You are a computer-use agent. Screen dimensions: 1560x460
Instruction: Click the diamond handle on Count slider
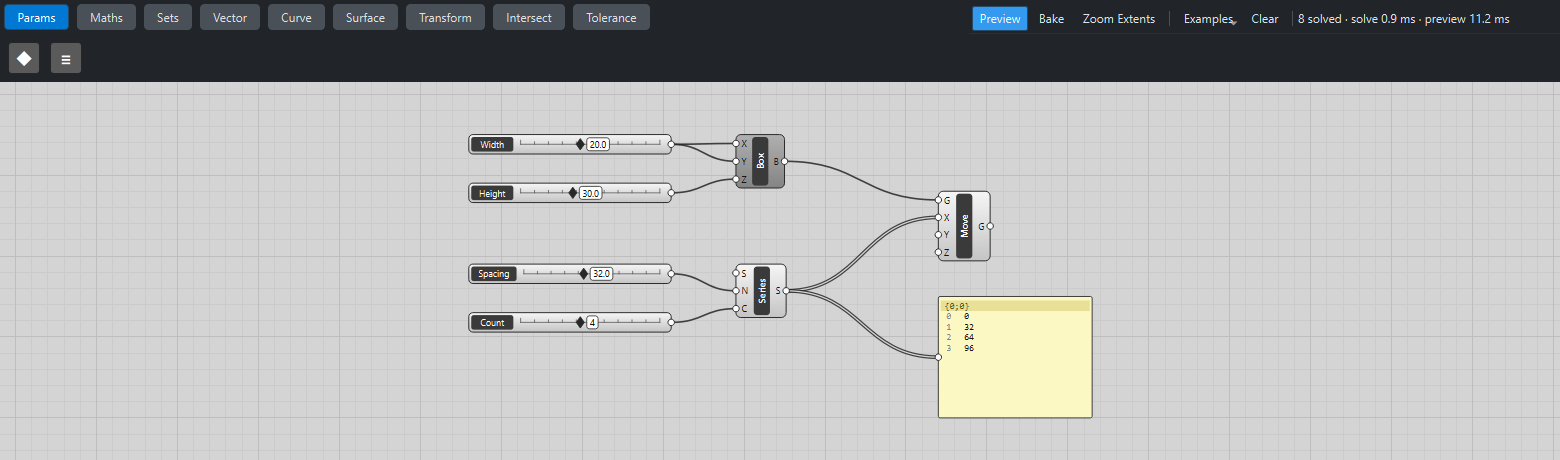tap(580, 322)
